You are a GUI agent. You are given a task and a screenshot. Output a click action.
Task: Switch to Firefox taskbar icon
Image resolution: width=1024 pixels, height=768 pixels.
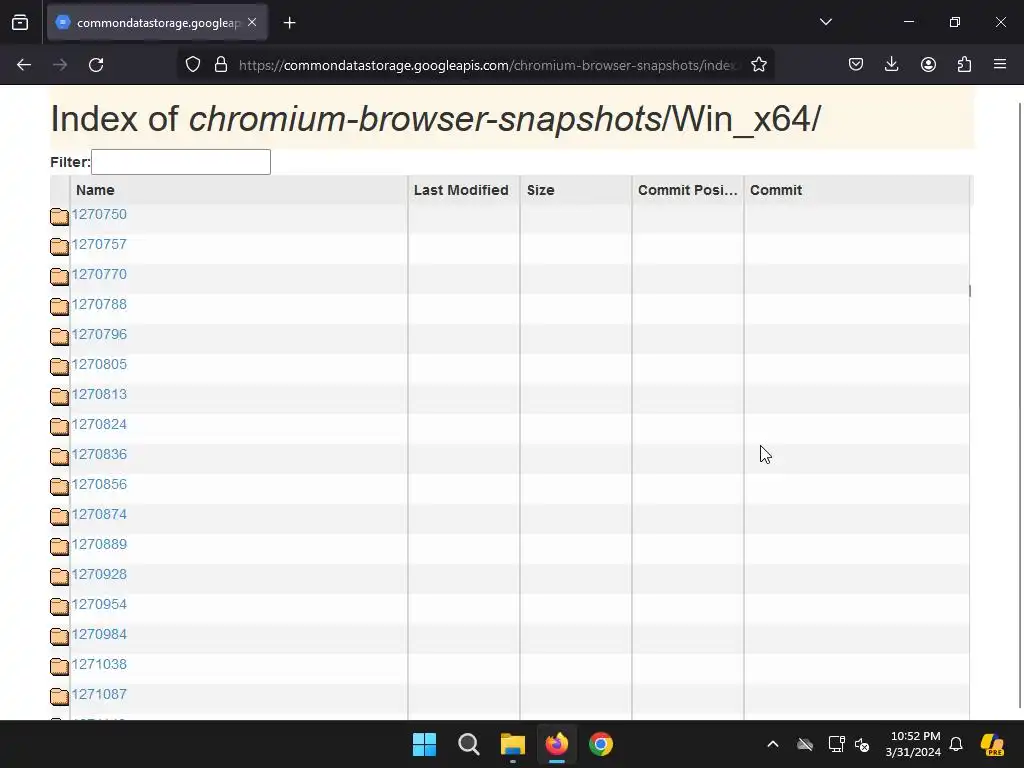pyautogui.click(x=556, y=744)
